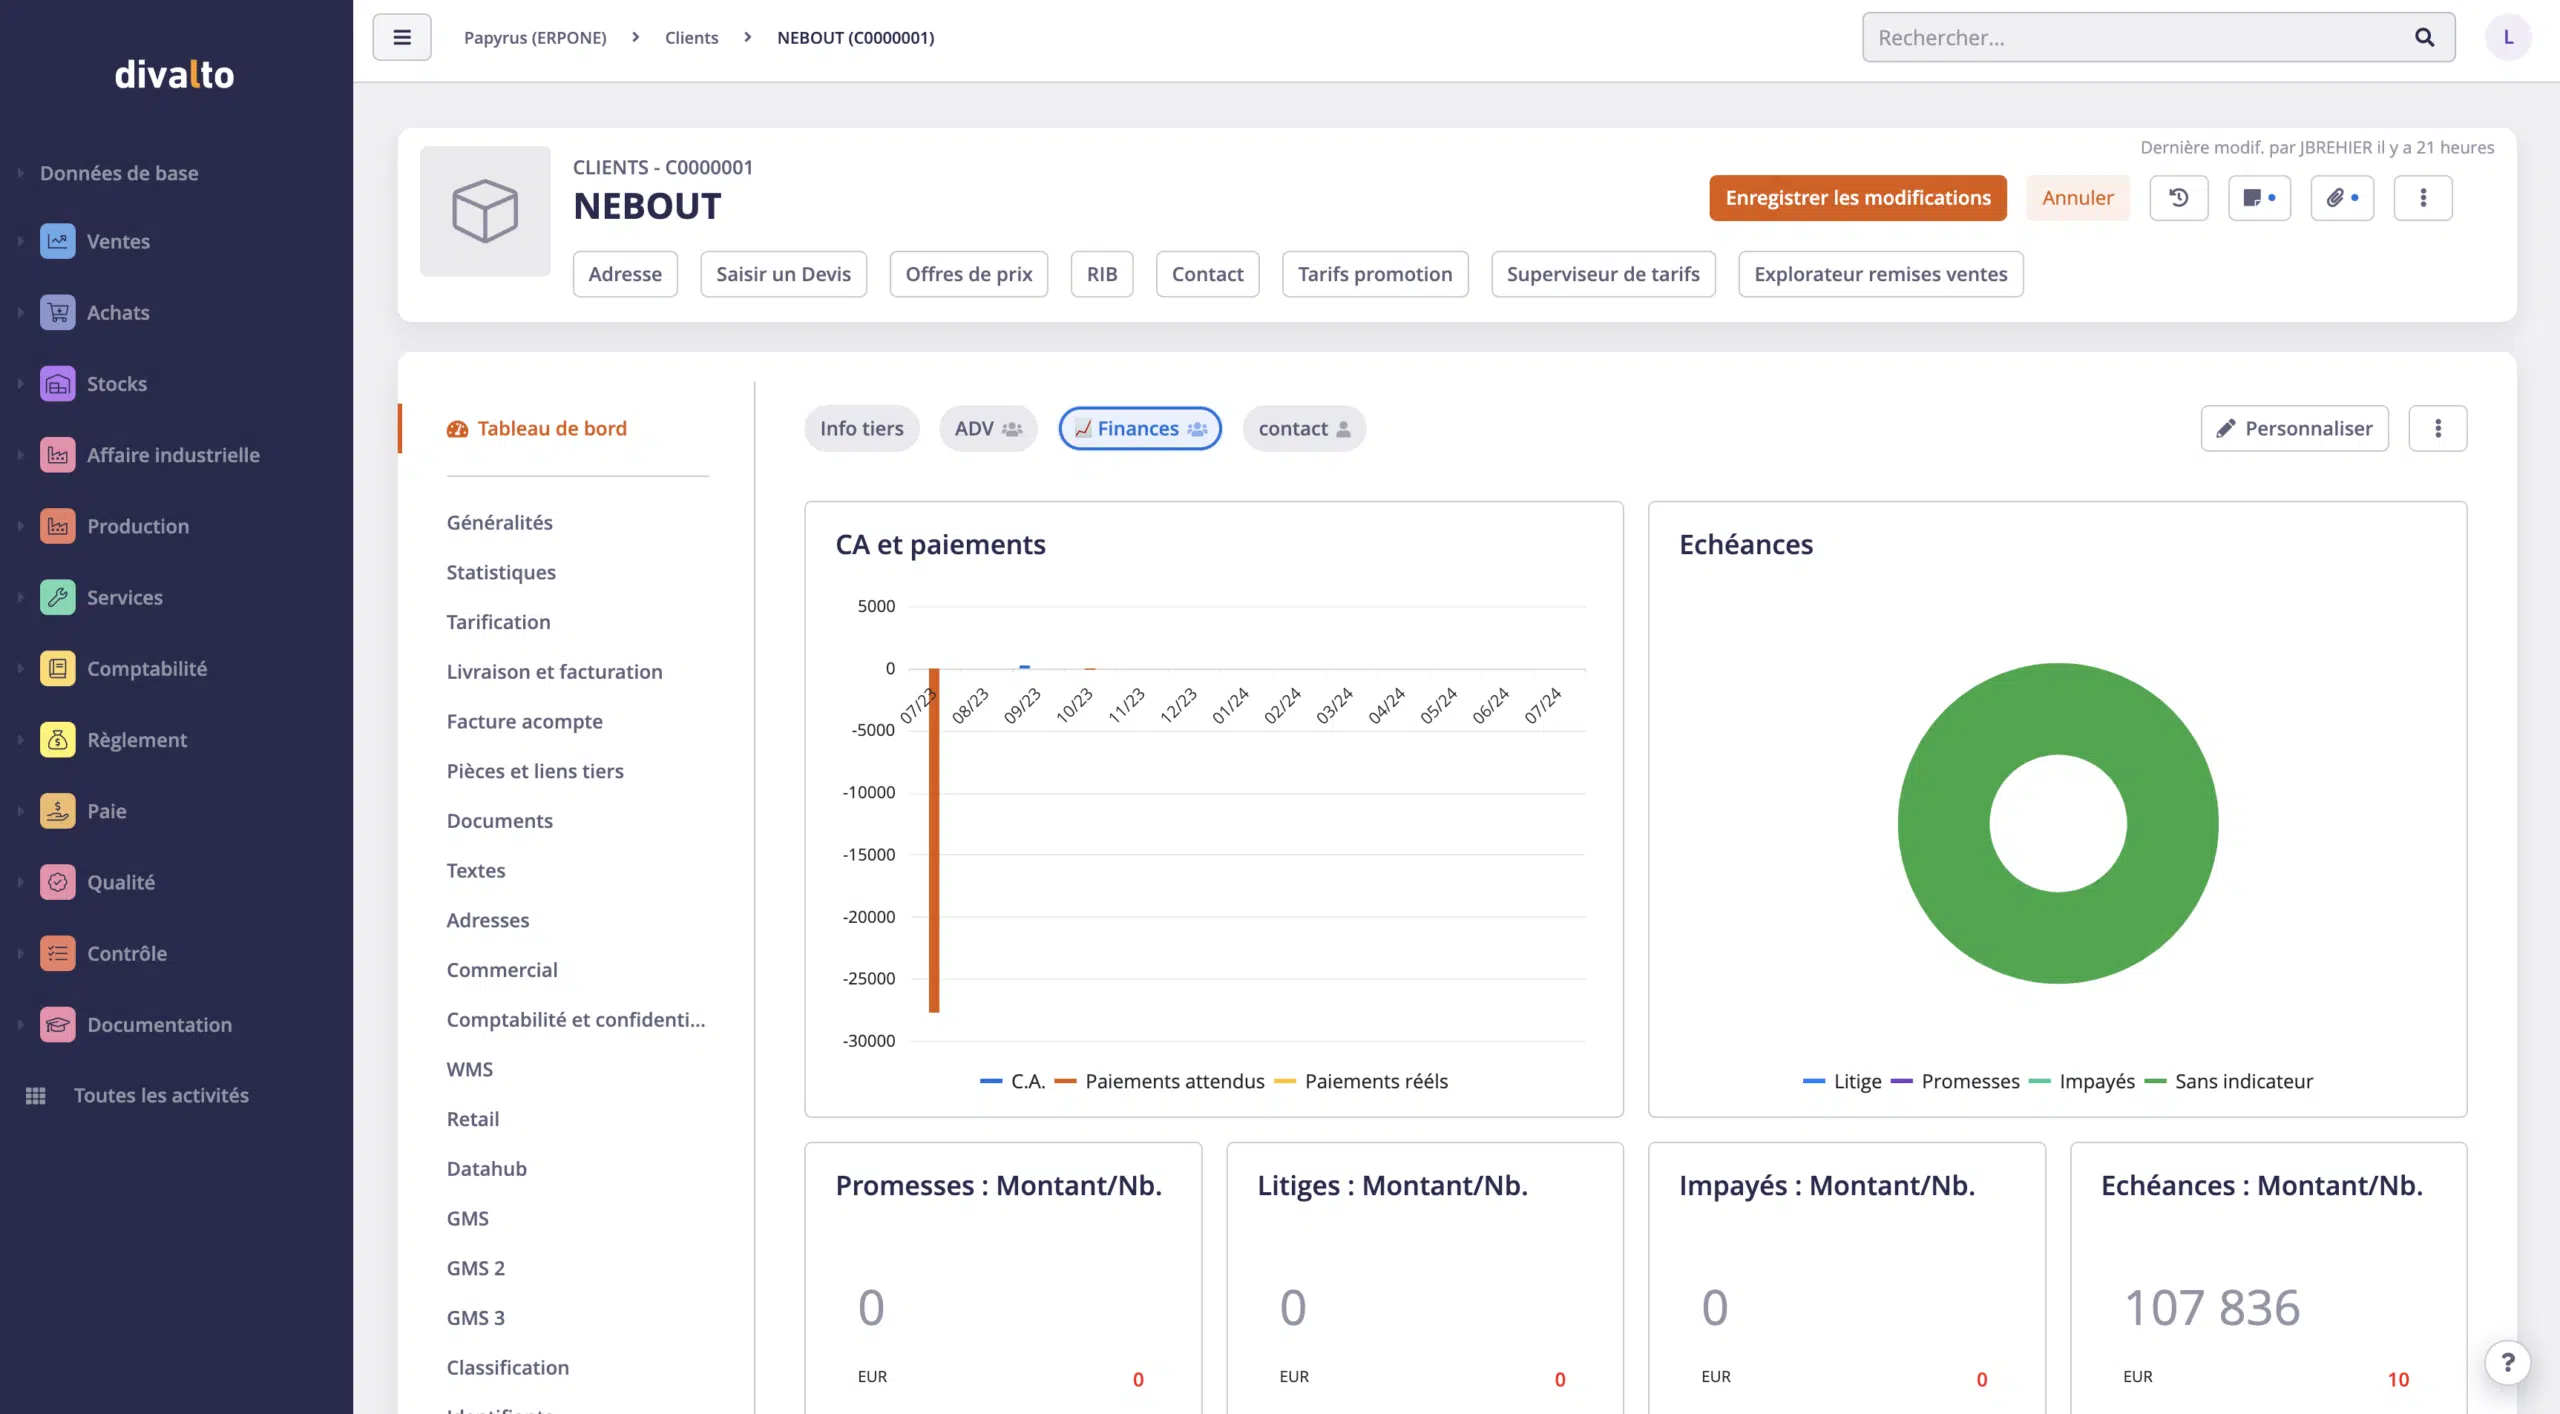2560x1414 pixels.
Task: Open dashboard three-dot options menu
Action: click(x=2437, y=428)
